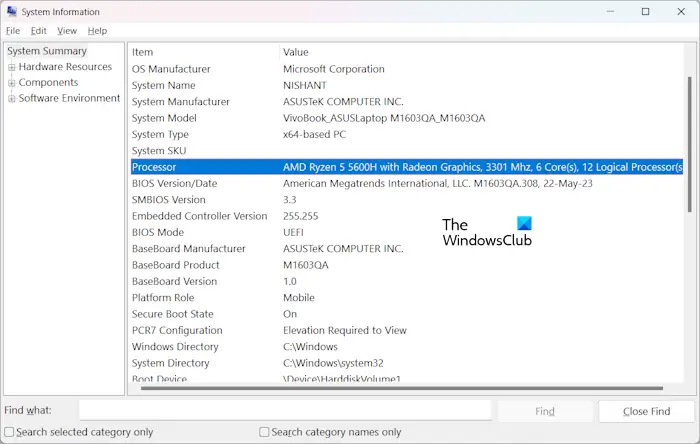
Task: Select the Components tree item
Action: (48, 82)
